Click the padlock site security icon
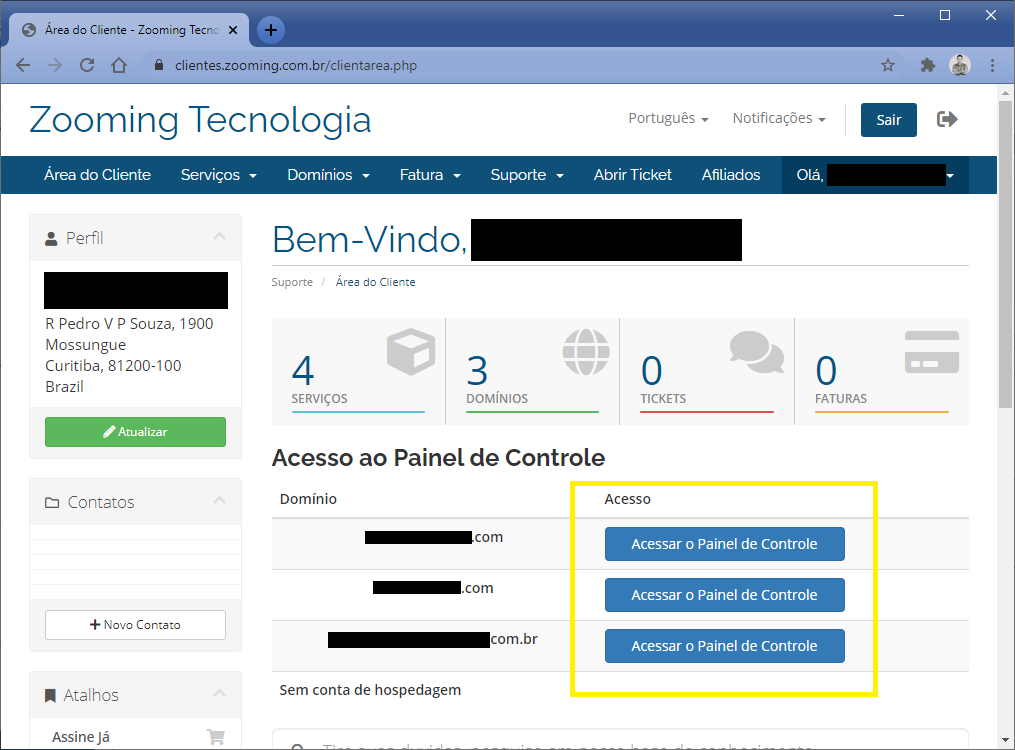The image size is (1015, 750). [159, 65]
